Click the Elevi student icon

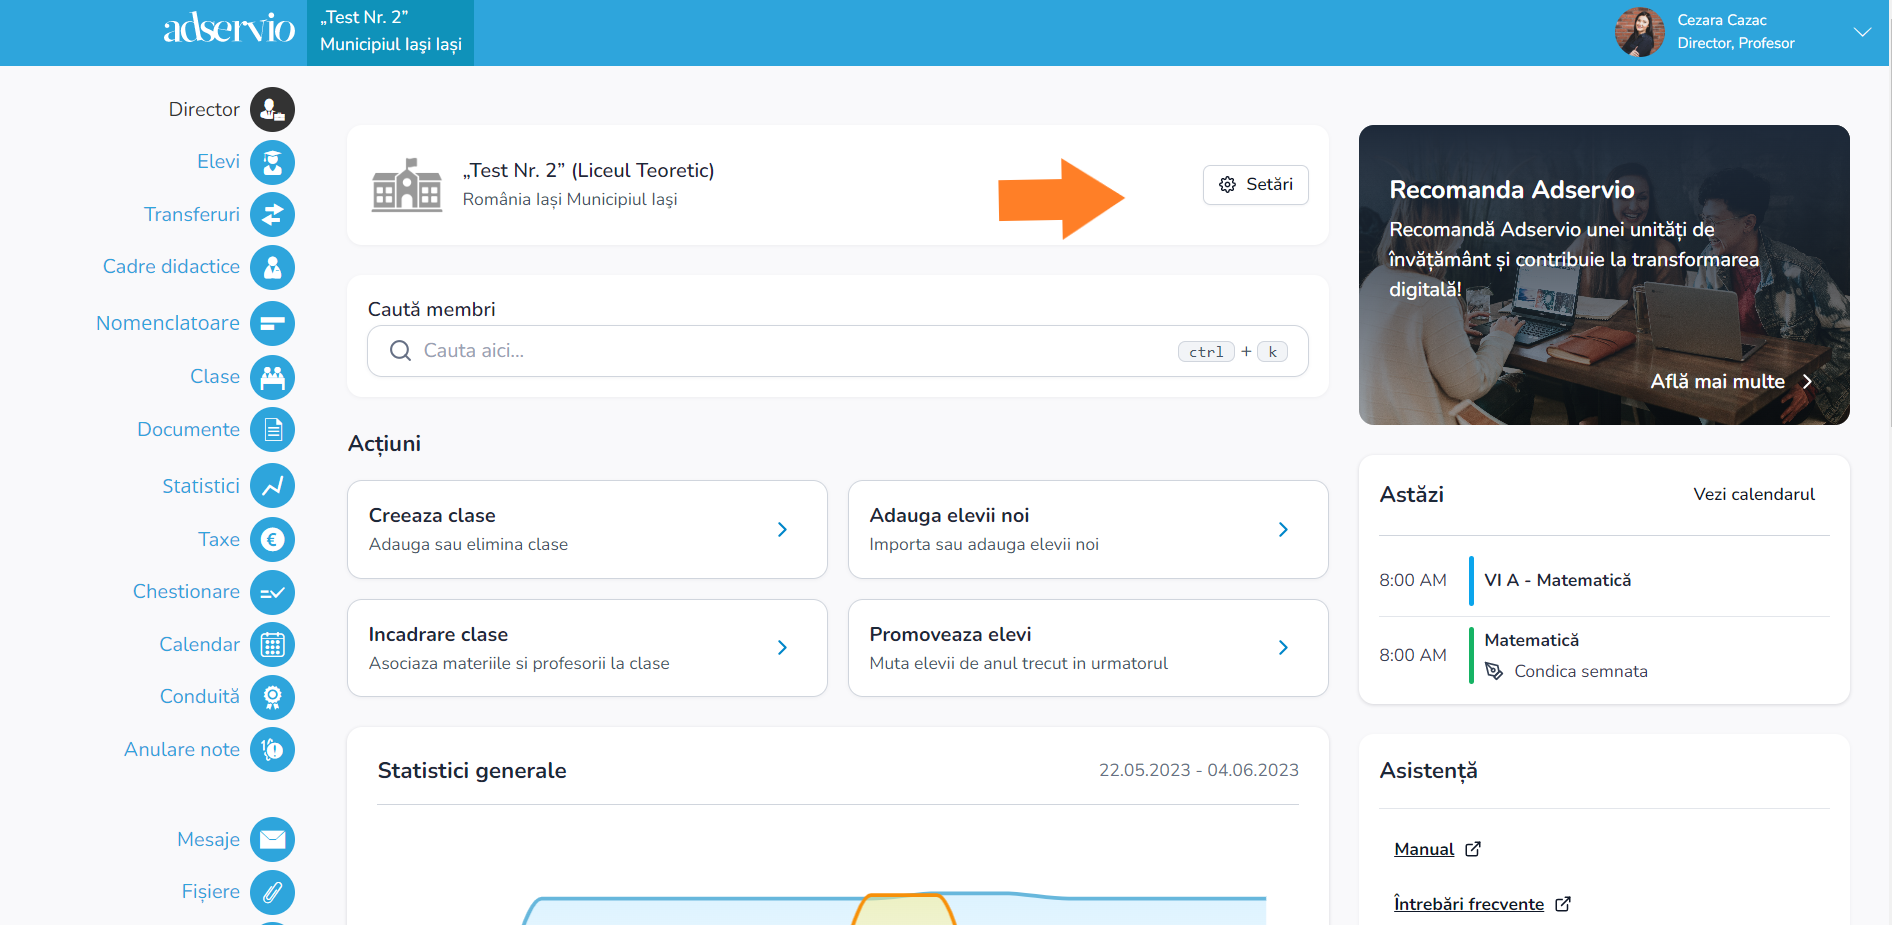(272, 162)
